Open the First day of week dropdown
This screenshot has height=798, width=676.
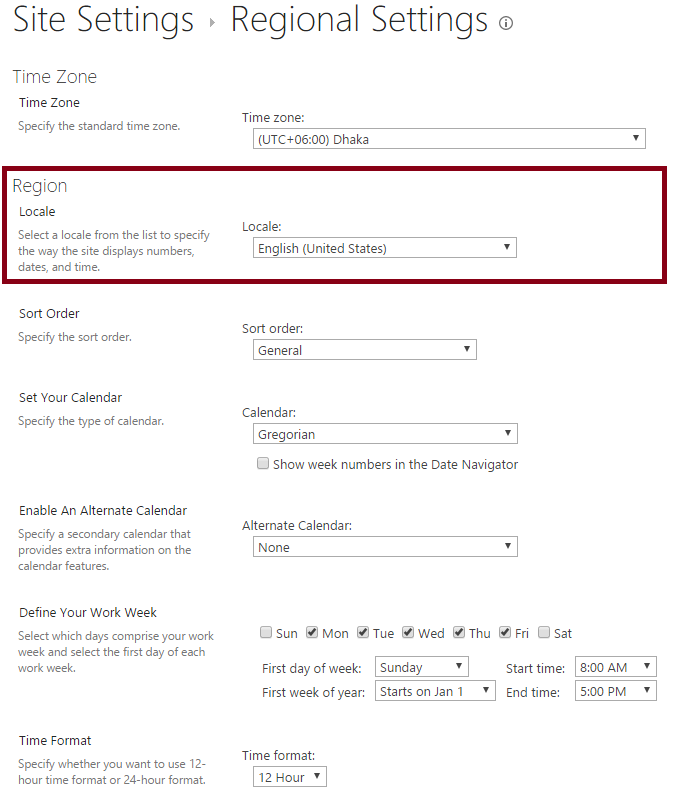[x=421, y=667]
